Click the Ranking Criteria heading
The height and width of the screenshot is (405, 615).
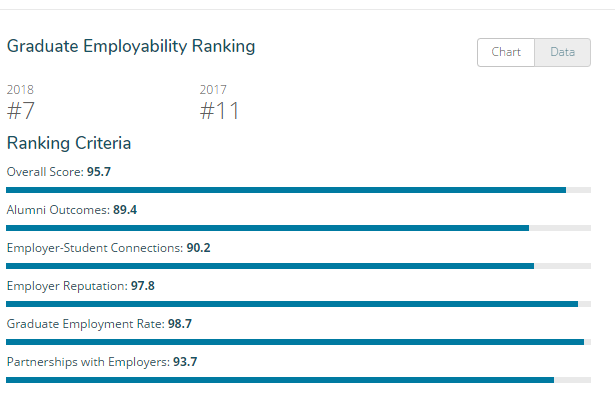pos(69,143)
